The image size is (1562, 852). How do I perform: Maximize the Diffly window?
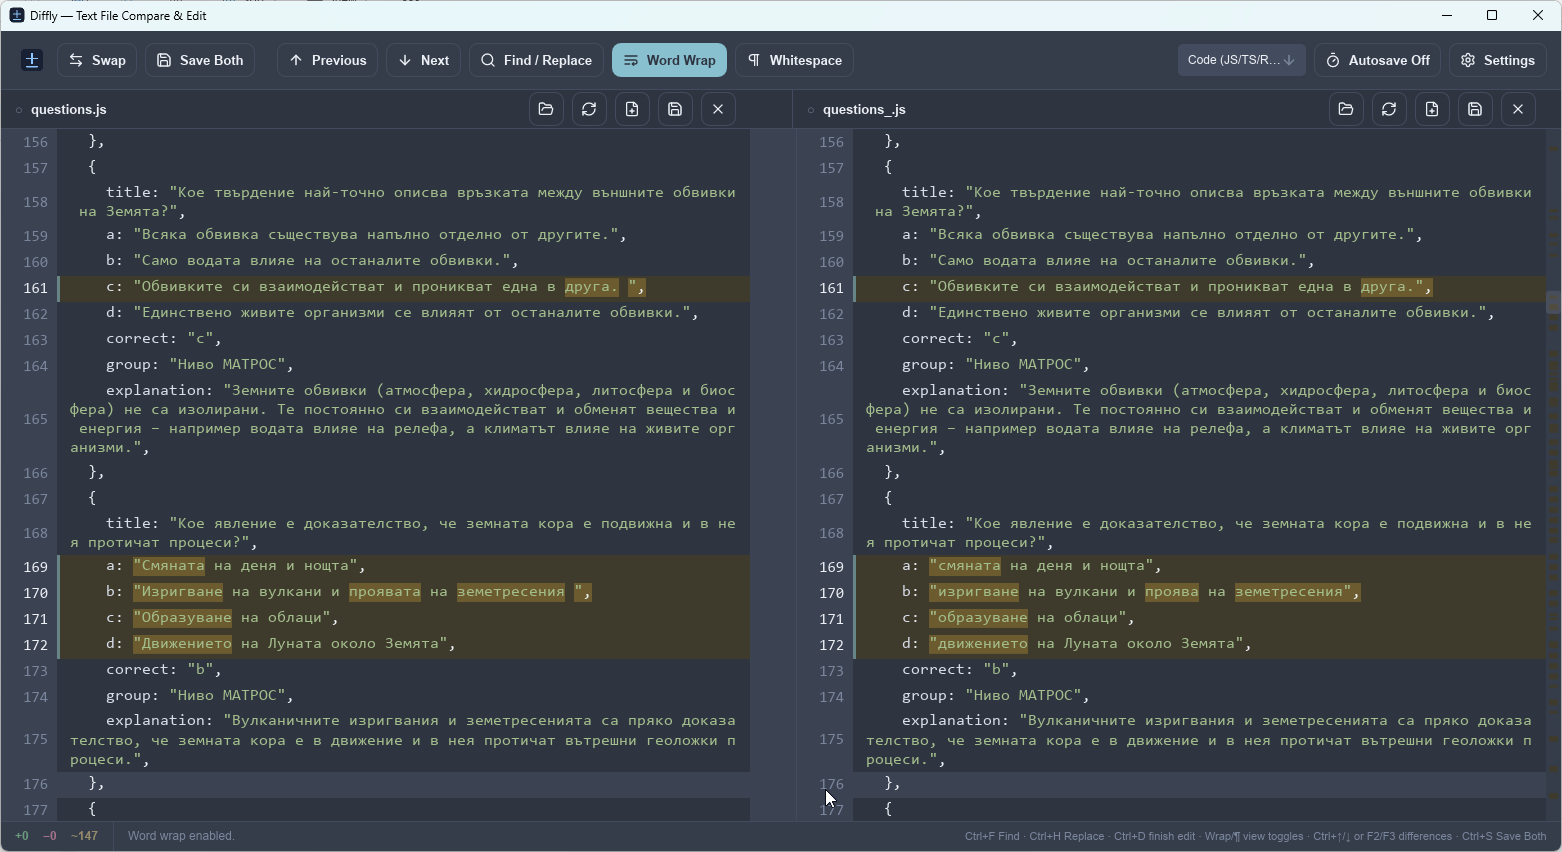[x=1492, y=15]
